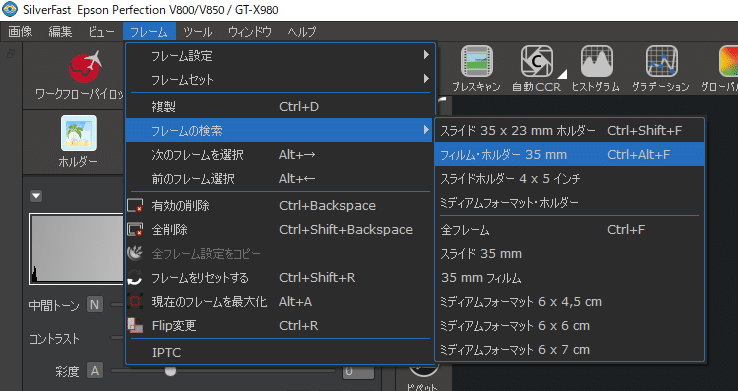738x391 pixels.
Task: Select フレームの検索 menu entry
Action: tap(280, 130)
